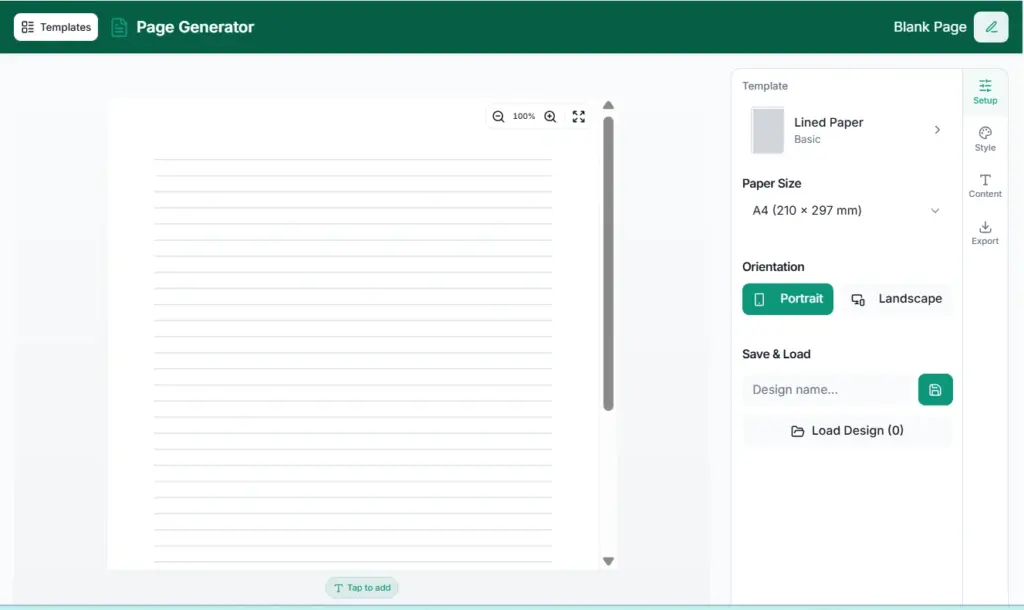Viewport: 1024px width, 610px height.
Task: Click the Page Generator document logo icon
Action: 119,27
